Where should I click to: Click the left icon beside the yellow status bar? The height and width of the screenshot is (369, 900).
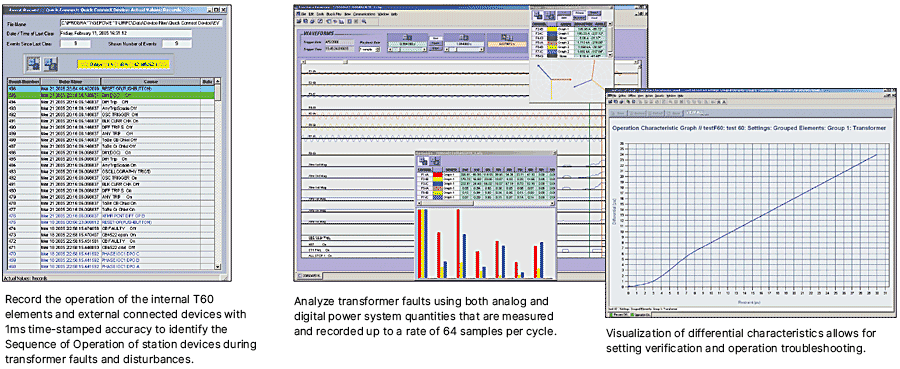[33, 63]
